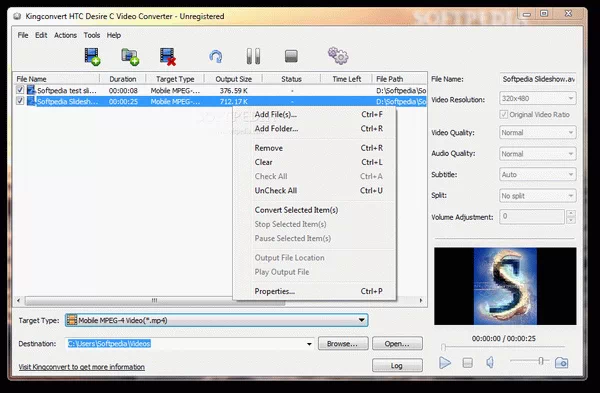This screenshot has height=393, width=600.
Task: Stop the preview video playback
Action: (468, 362)
